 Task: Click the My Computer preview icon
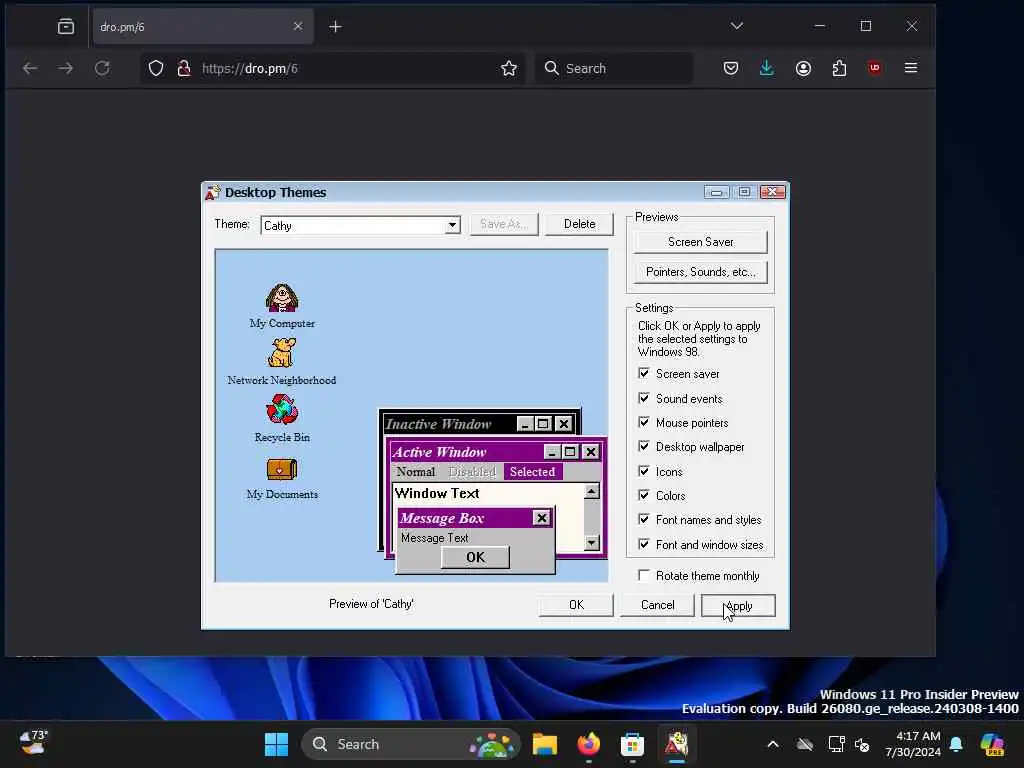pyautogui.click(x=281, y=298)
